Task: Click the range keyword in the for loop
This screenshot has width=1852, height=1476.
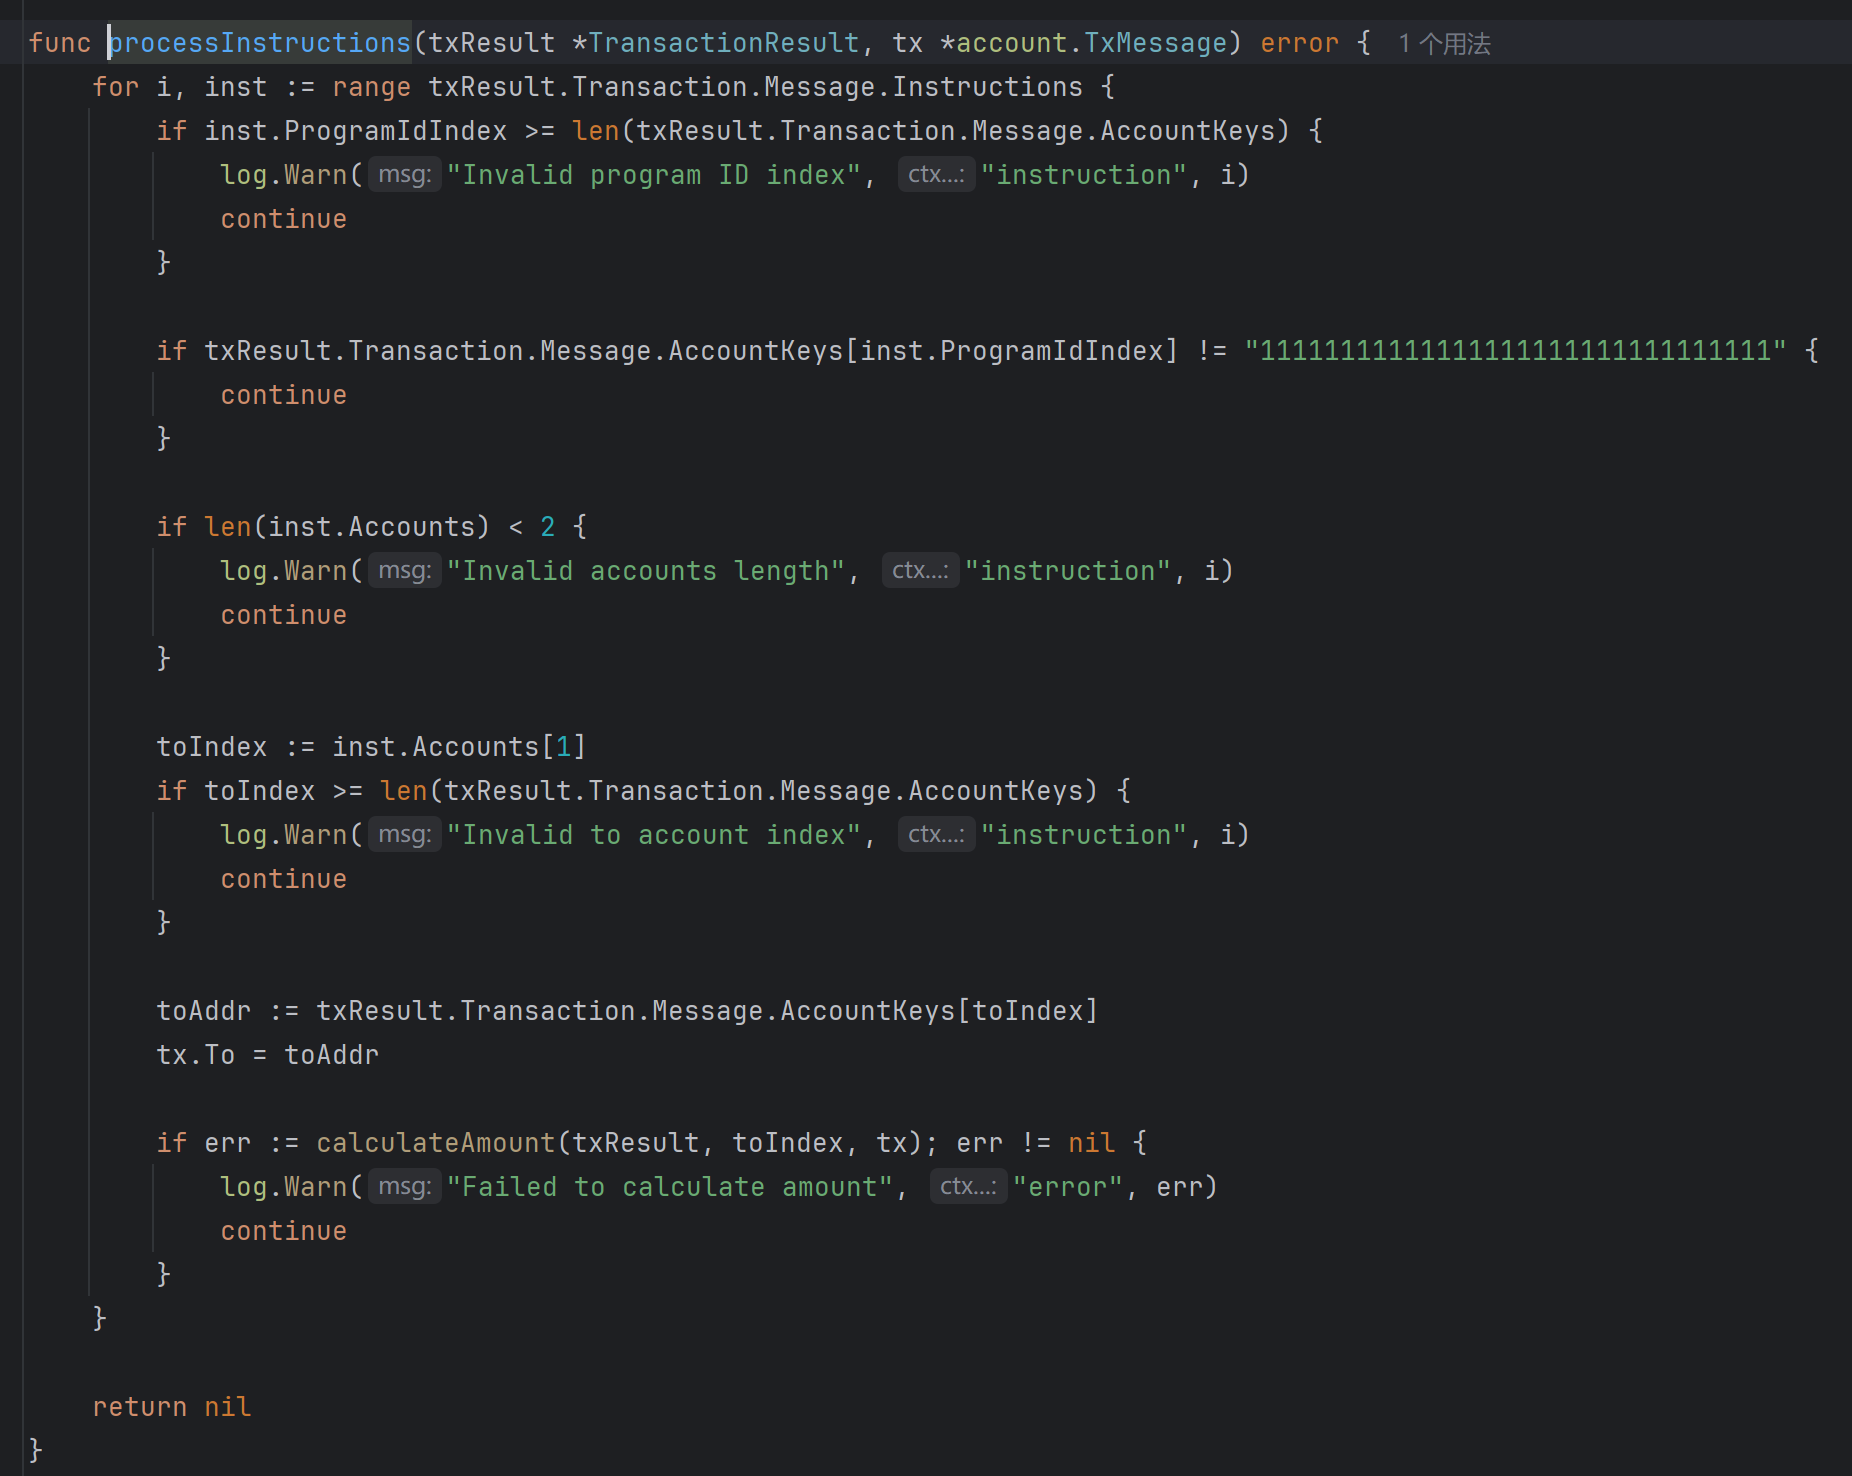Action: click(371, 87)
